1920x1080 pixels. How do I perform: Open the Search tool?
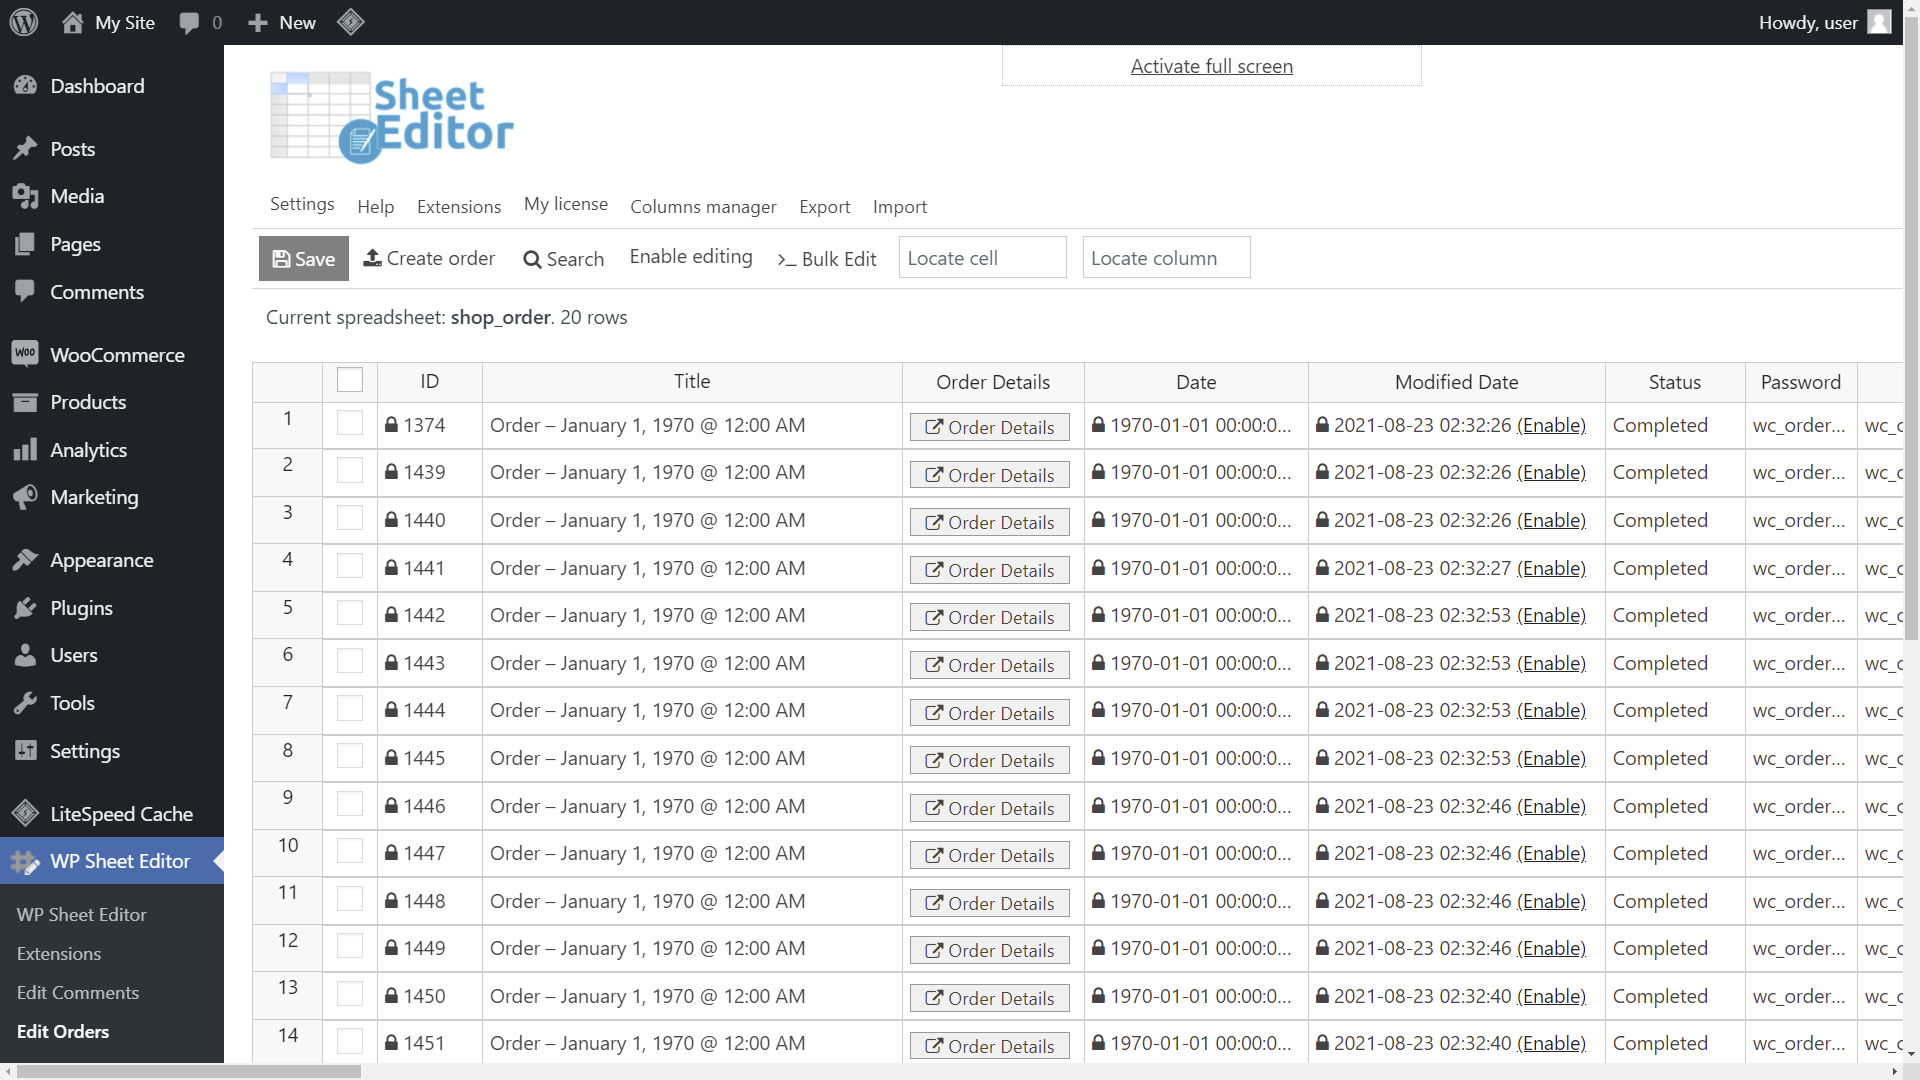[533, 259]
